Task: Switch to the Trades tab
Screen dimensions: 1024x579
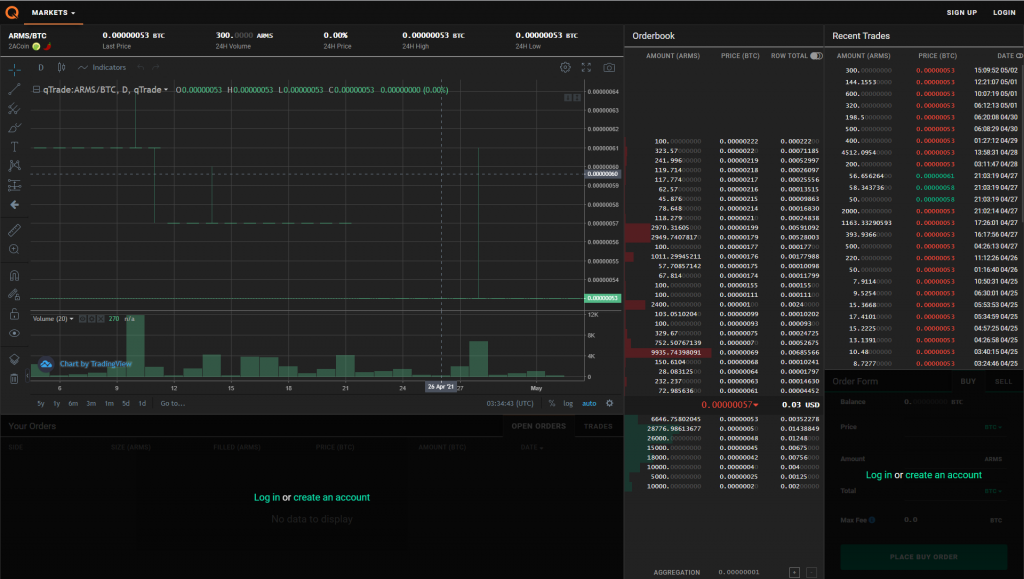Action: (598, 426)
